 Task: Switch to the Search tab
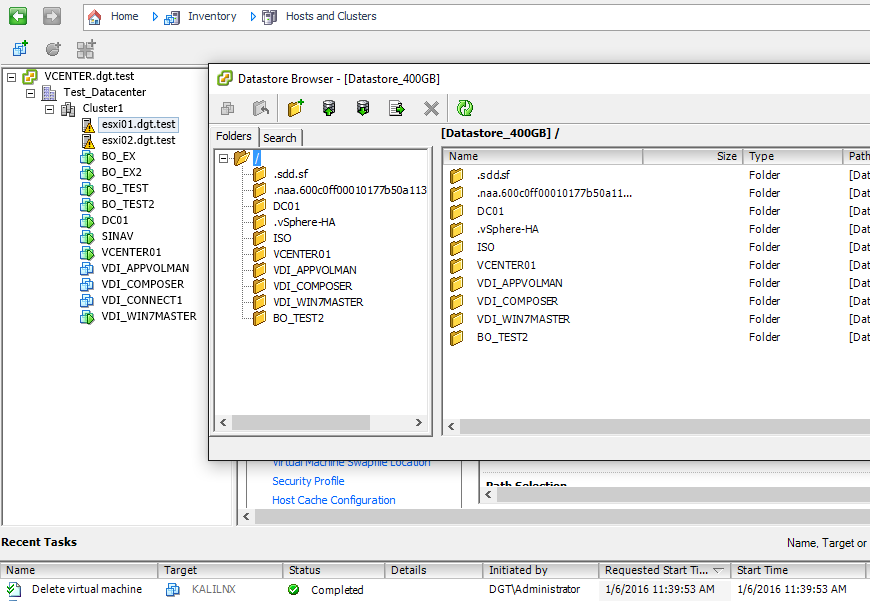280,138
